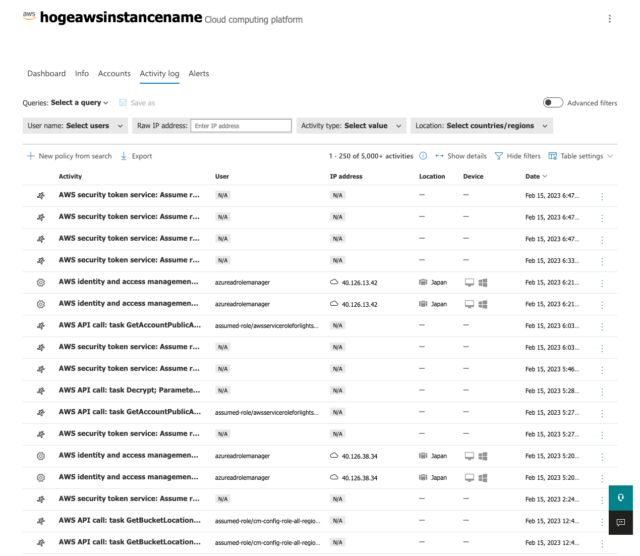
Task: Click the cloud icon beside the first 40.126.38.34
Action: pos(334,456)
